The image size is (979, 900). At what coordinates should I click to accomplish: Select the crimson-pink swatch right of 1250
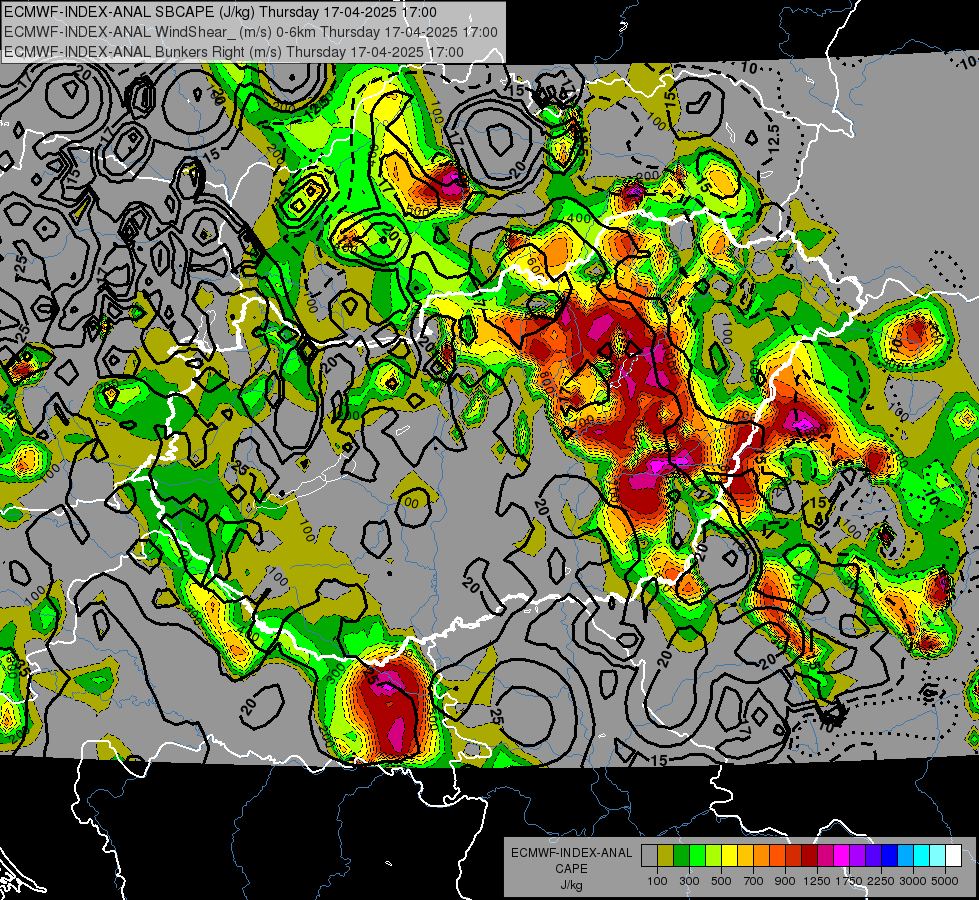(x=825, y=856)
